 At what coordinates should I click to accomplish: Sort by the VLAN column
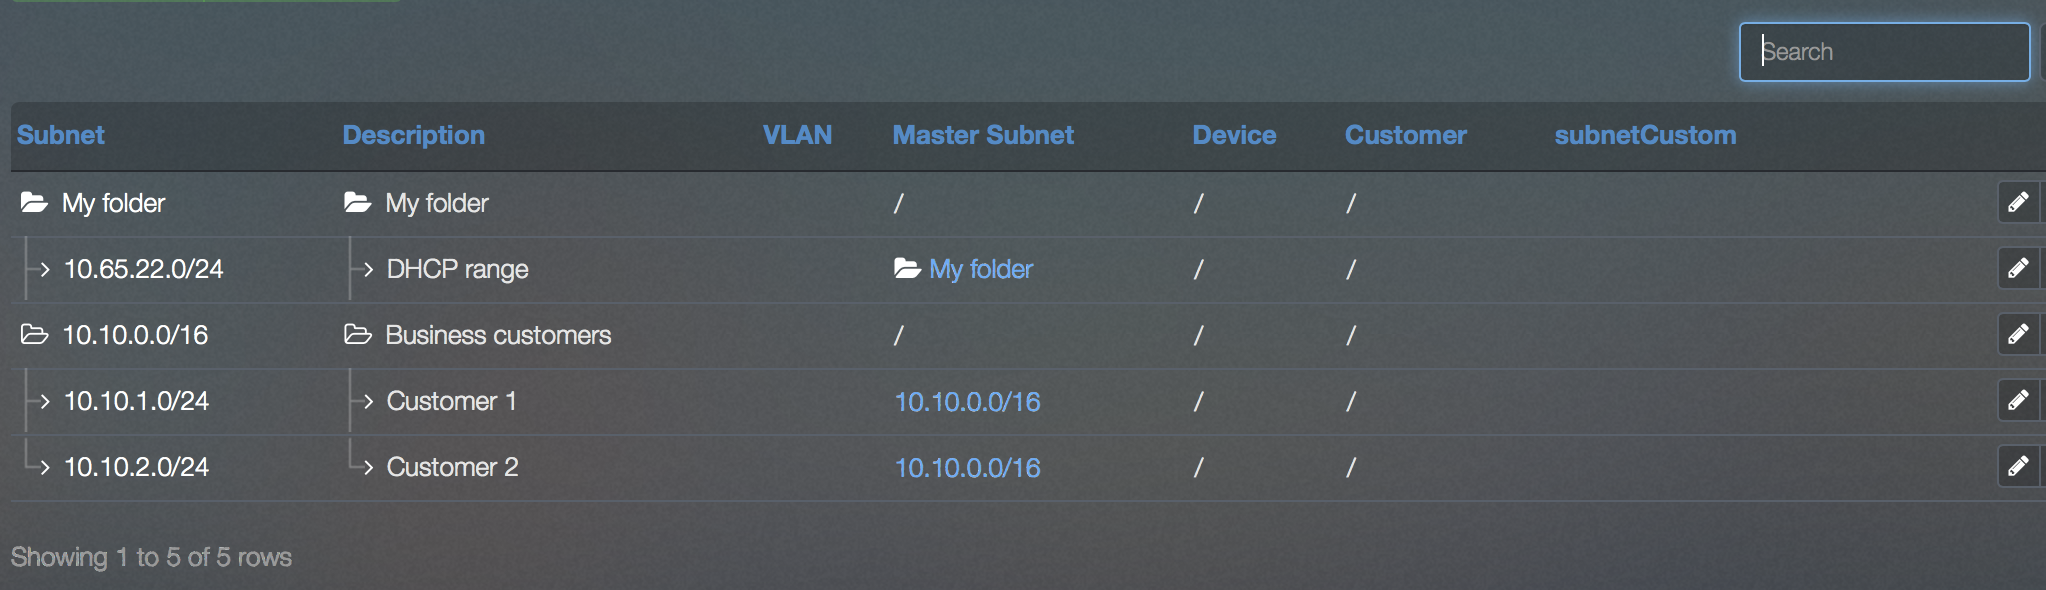797,135
